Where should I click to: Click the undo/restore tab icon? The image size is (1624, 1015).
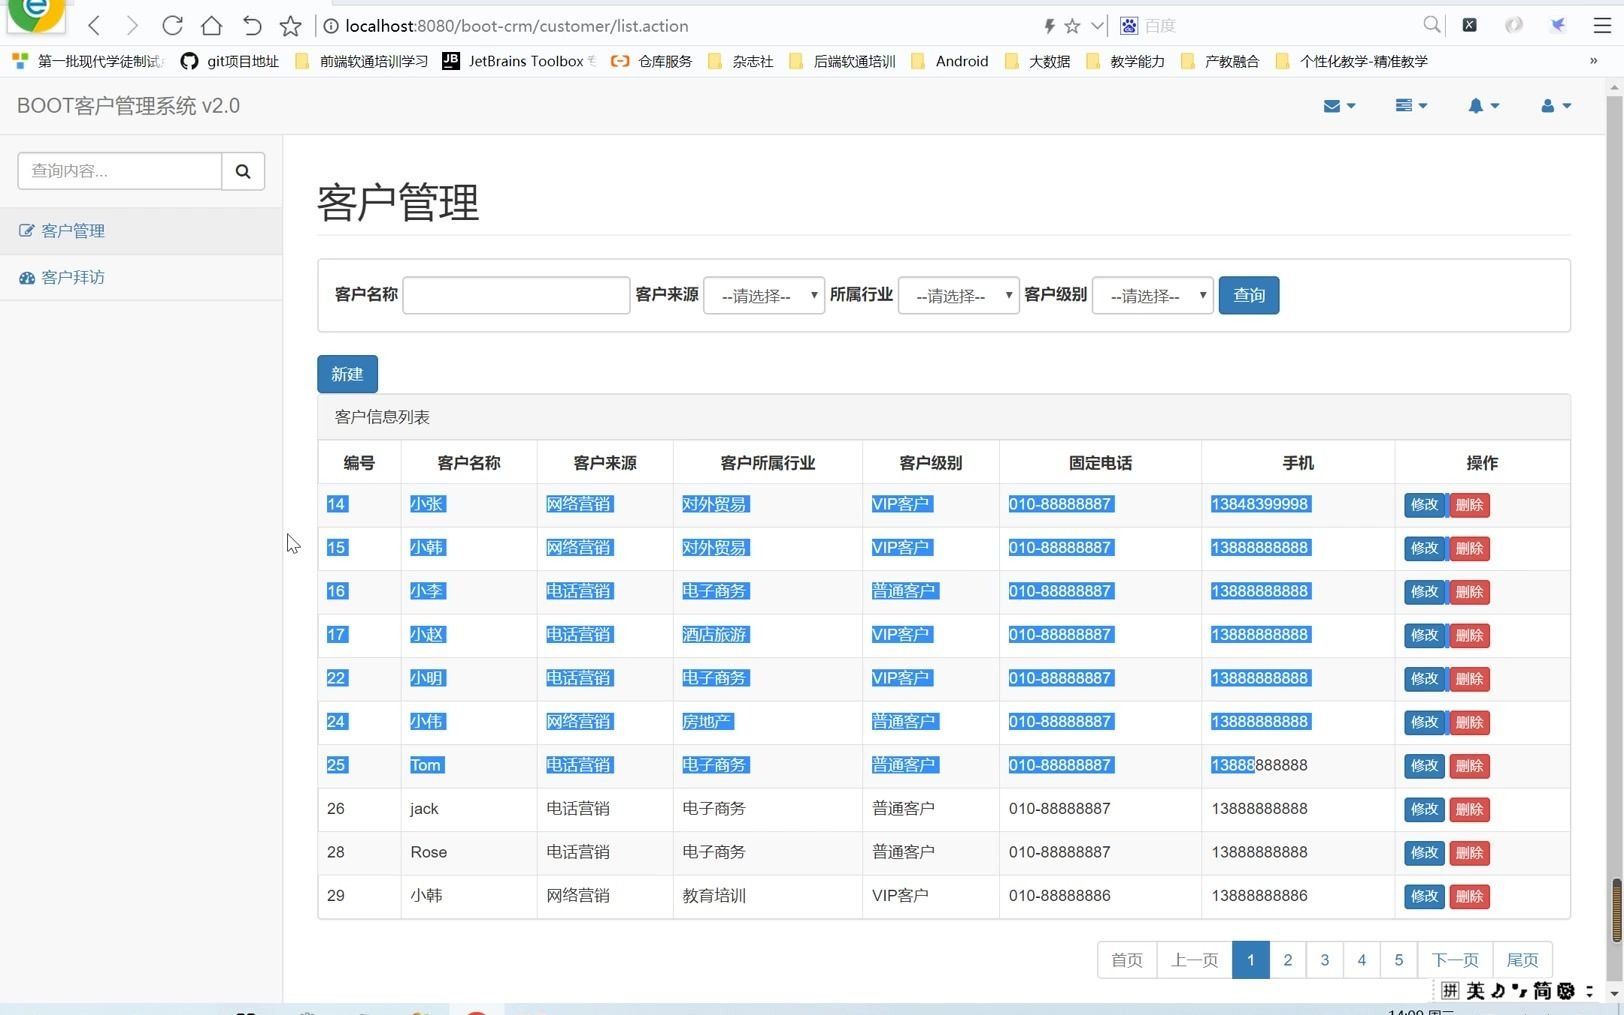(x=251, y=26)
